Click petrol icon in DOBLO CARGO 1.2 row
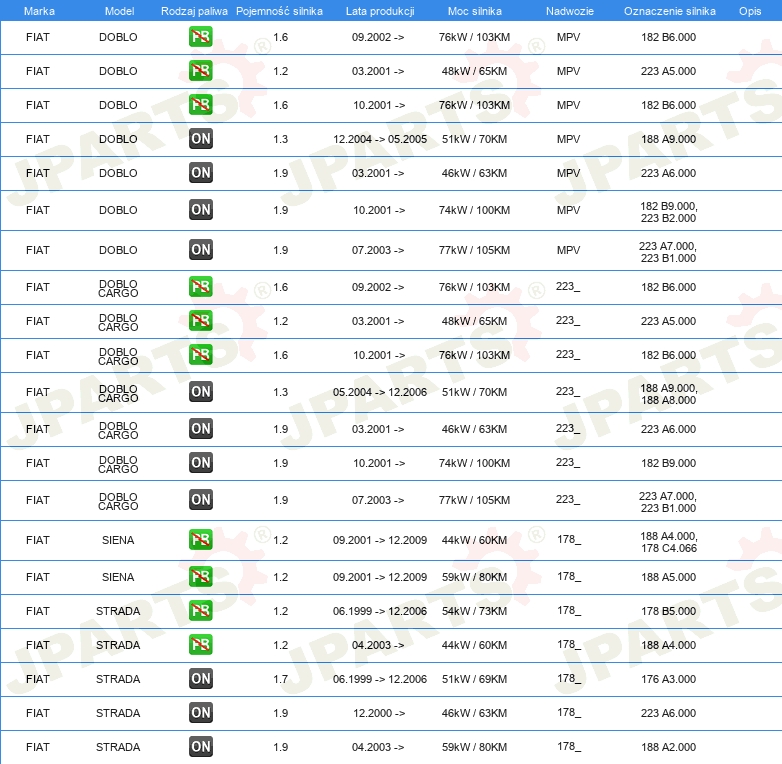The image size is (782, 764). [x=200, y=321]
